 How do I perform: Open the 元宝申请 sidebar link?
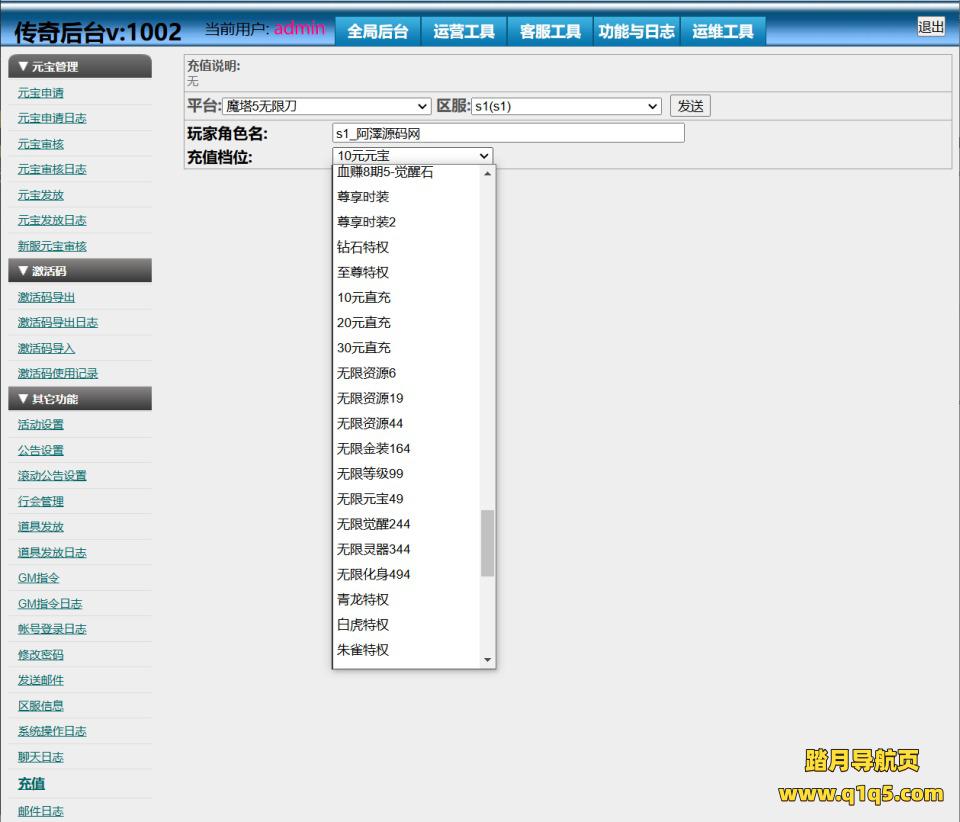[40, 93]
